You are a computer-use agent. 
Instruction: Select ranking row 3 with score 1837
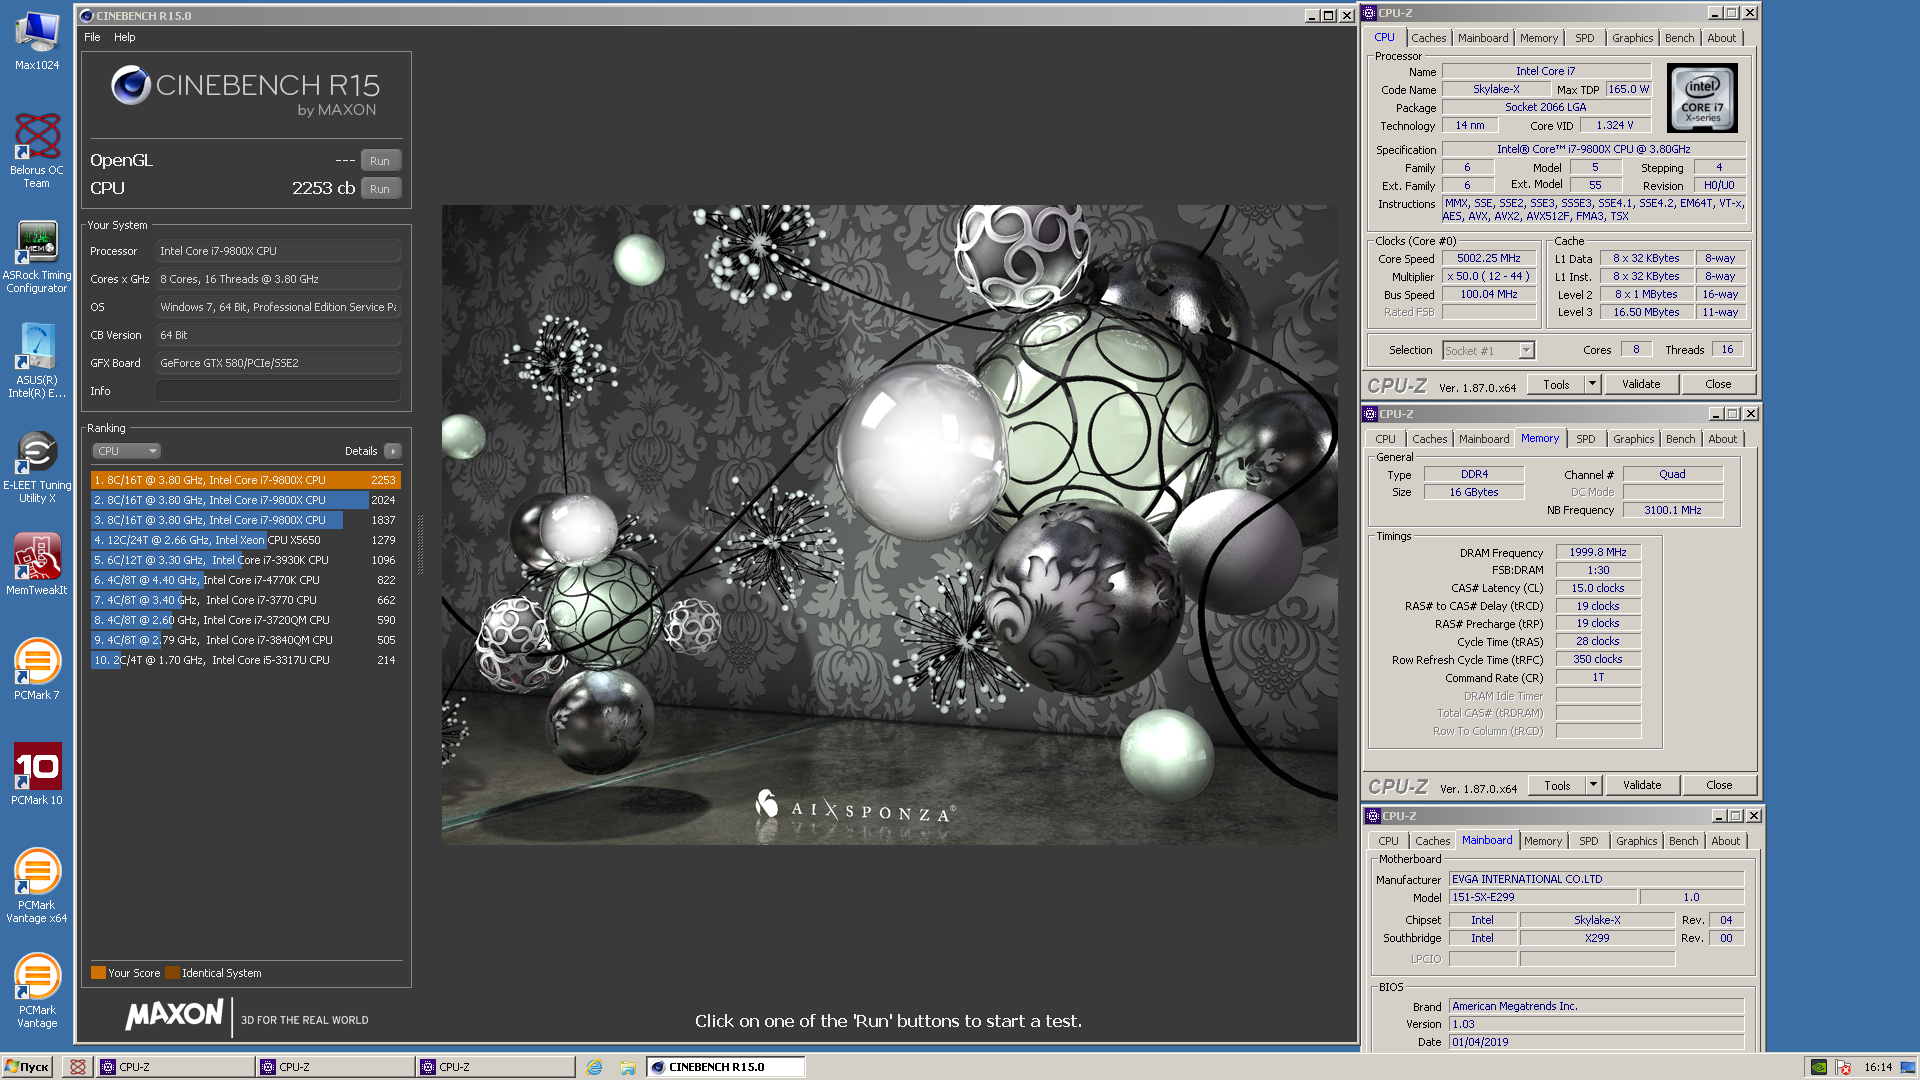point(245,520)
